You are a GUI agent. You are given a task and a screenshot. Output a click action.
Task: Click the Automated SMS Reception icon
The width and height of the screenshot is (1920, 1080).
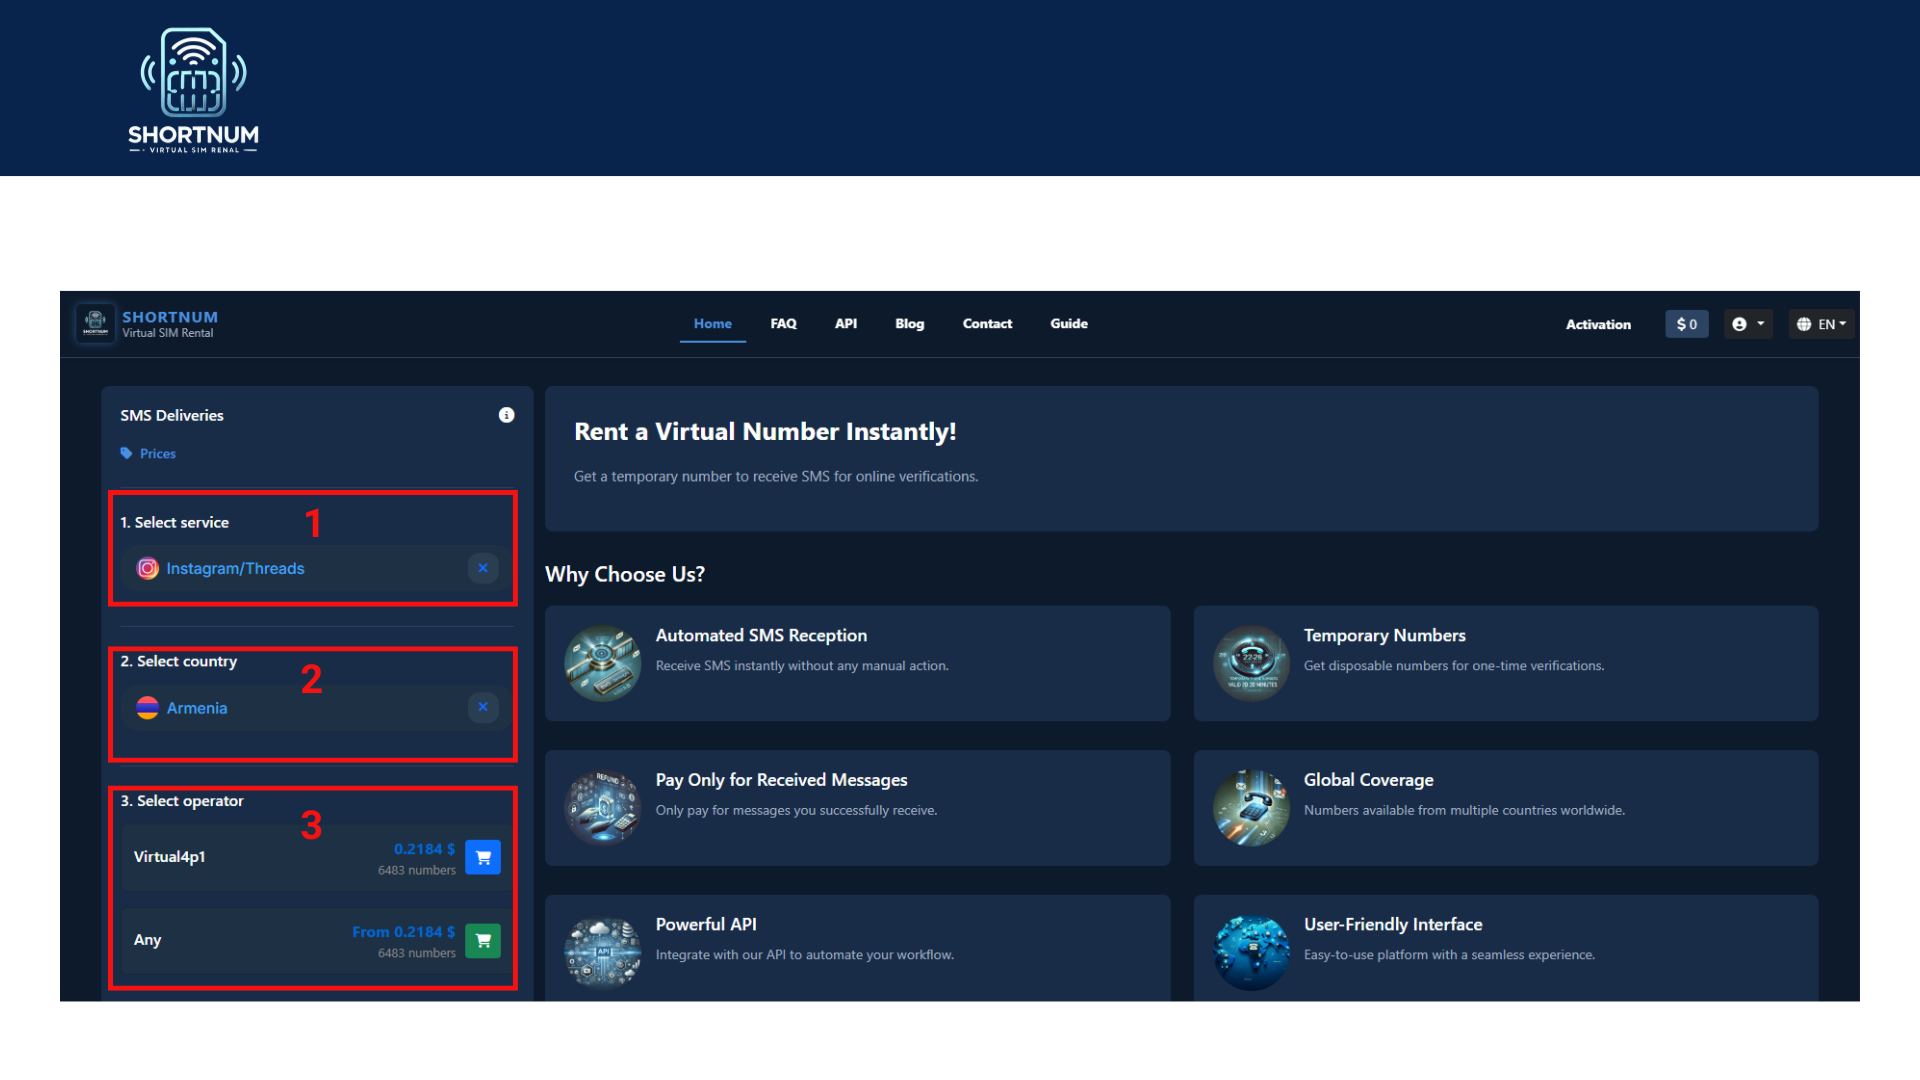602,663
